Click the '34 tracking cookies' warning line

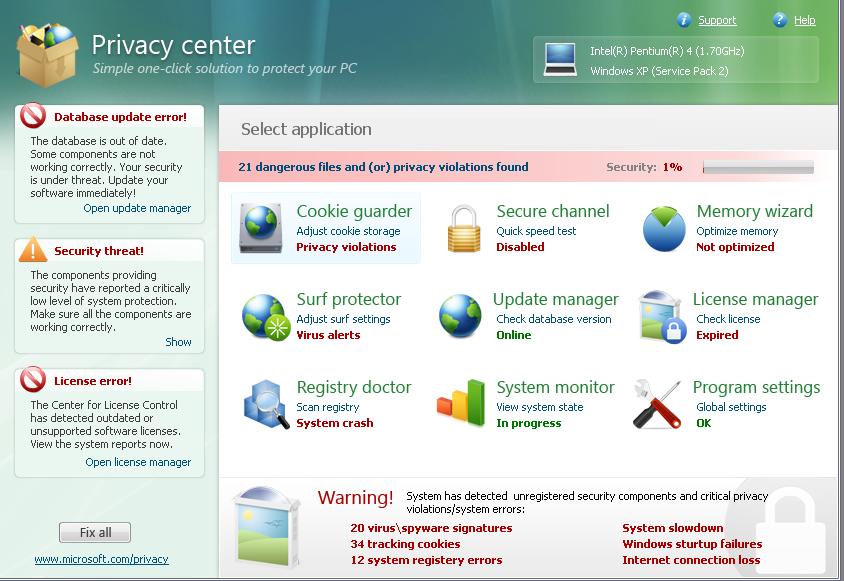point(405,544)
